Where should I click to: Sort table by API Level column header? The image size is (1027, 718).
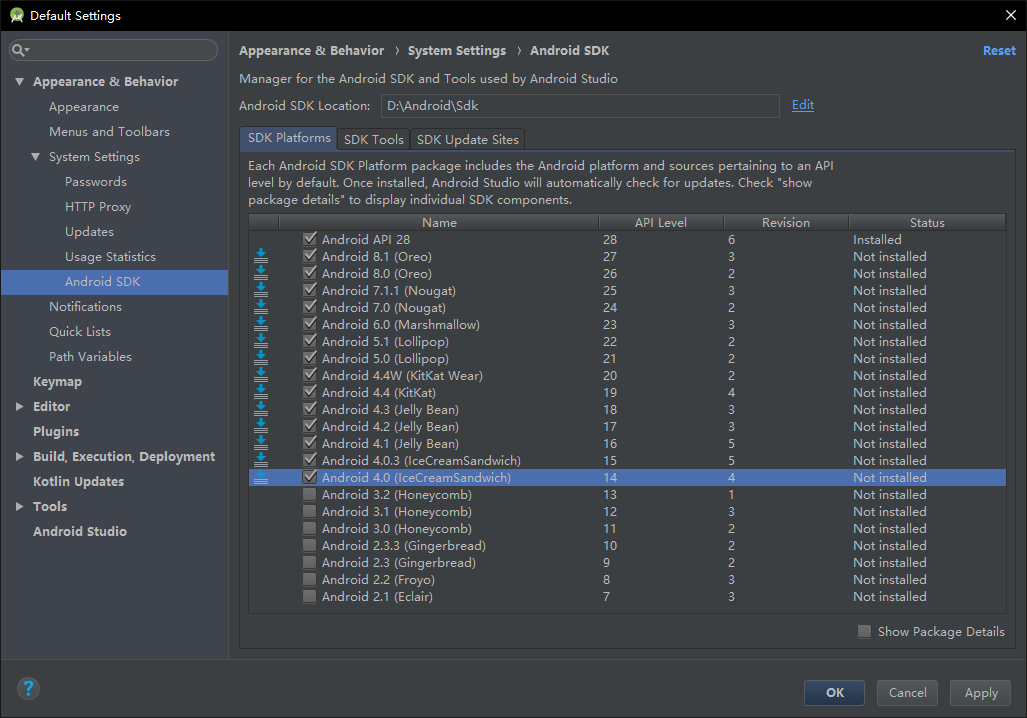pos(661,223)
